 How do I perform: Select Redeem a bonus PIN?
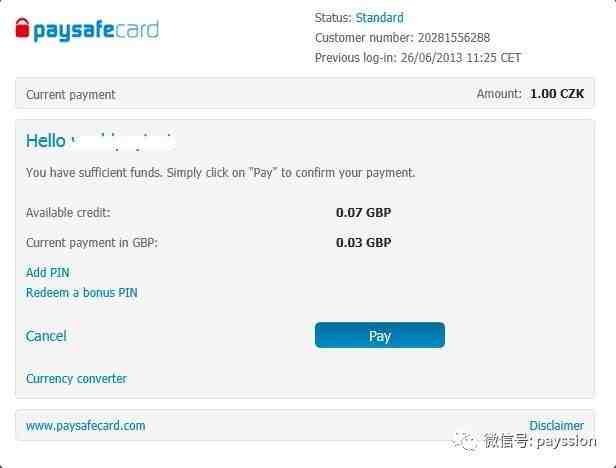[82, 292]
